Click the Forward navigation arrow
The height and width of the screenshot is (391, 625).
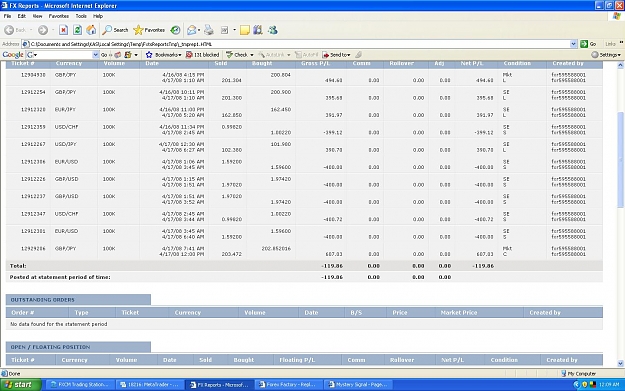point(43,30)
